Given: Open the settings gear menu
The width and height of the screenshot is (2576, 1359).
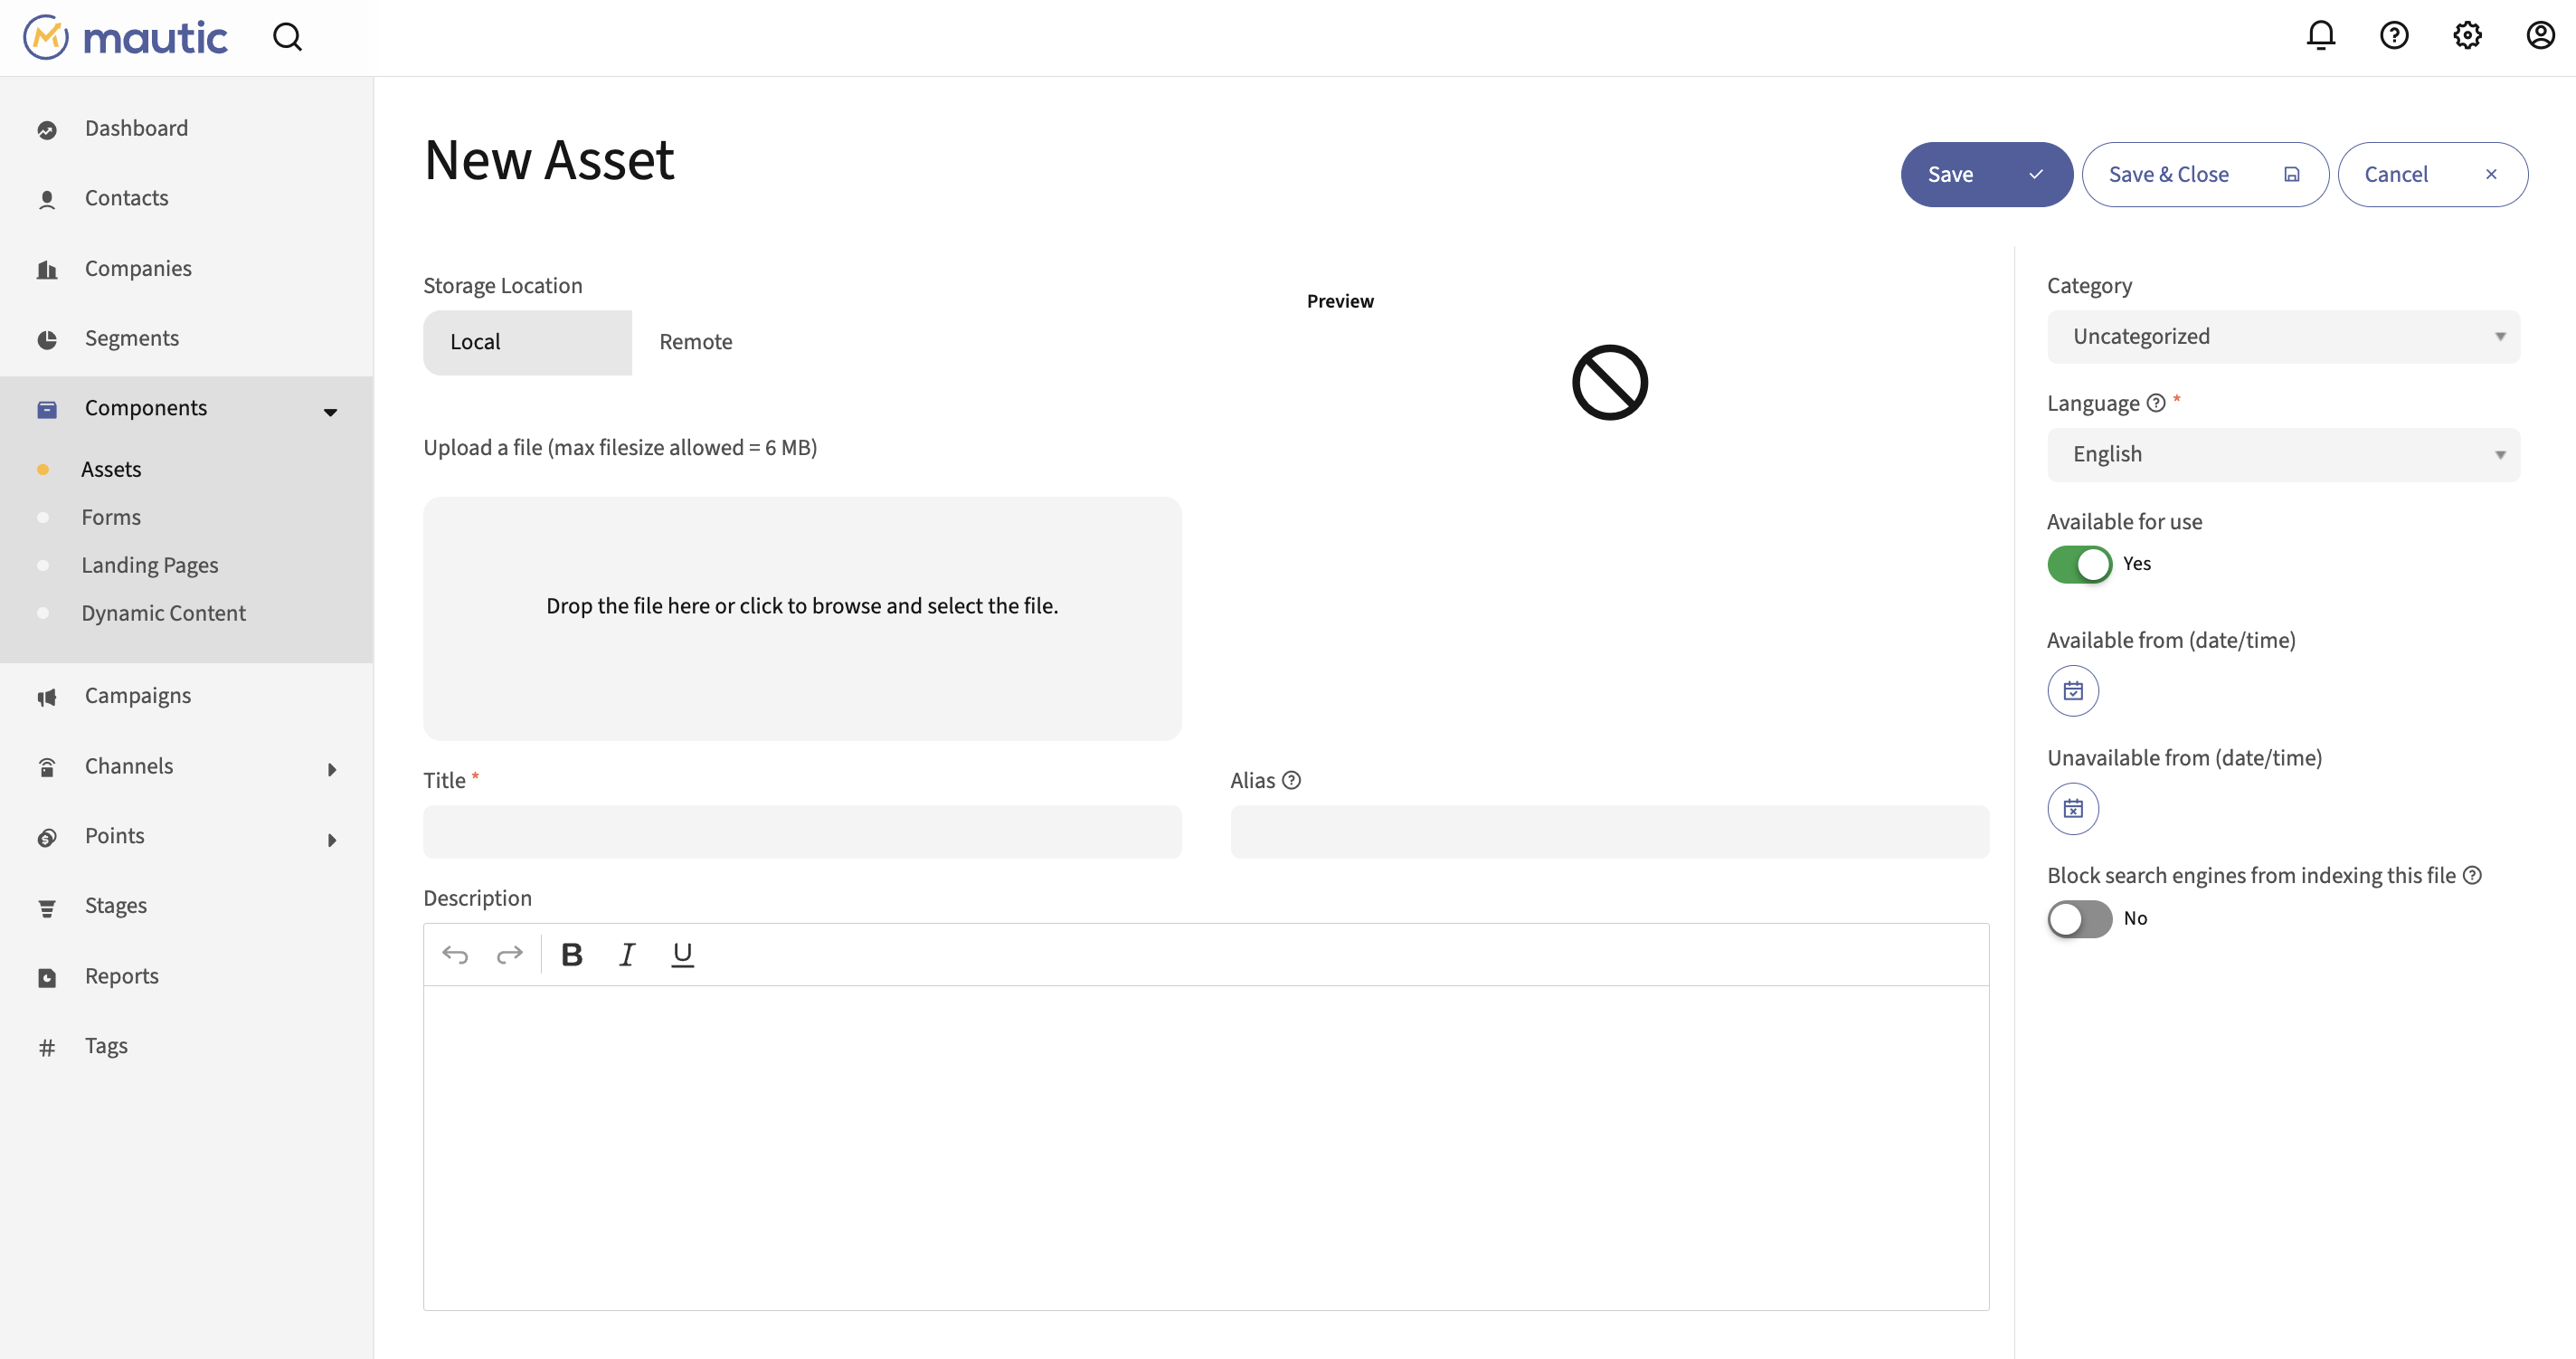Looking at the screenshot, I should (2467, 36).
